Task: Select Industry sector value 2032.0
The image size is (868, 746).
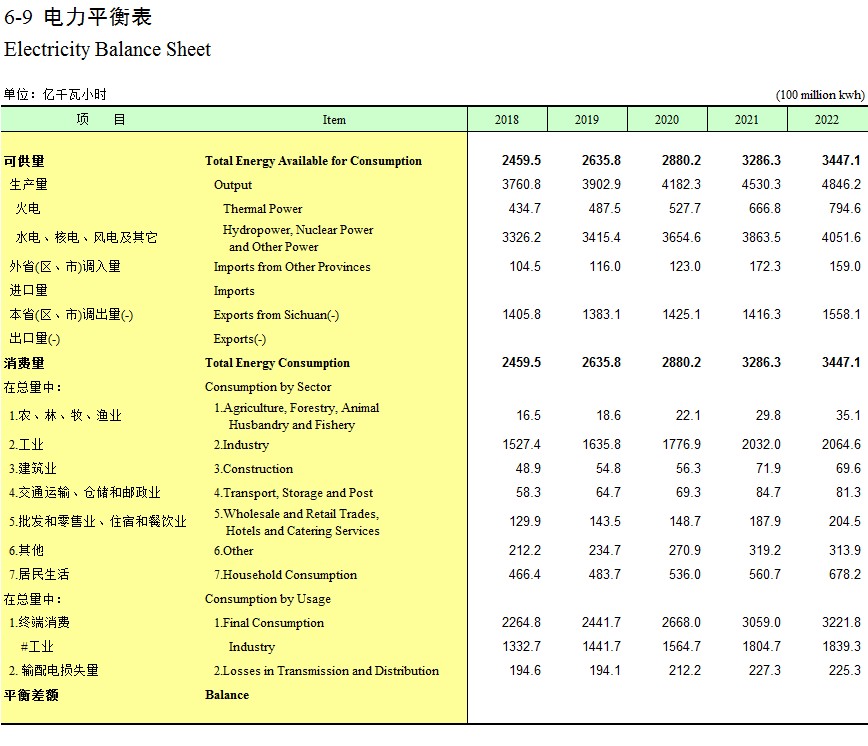Action: tap(761, 444)
